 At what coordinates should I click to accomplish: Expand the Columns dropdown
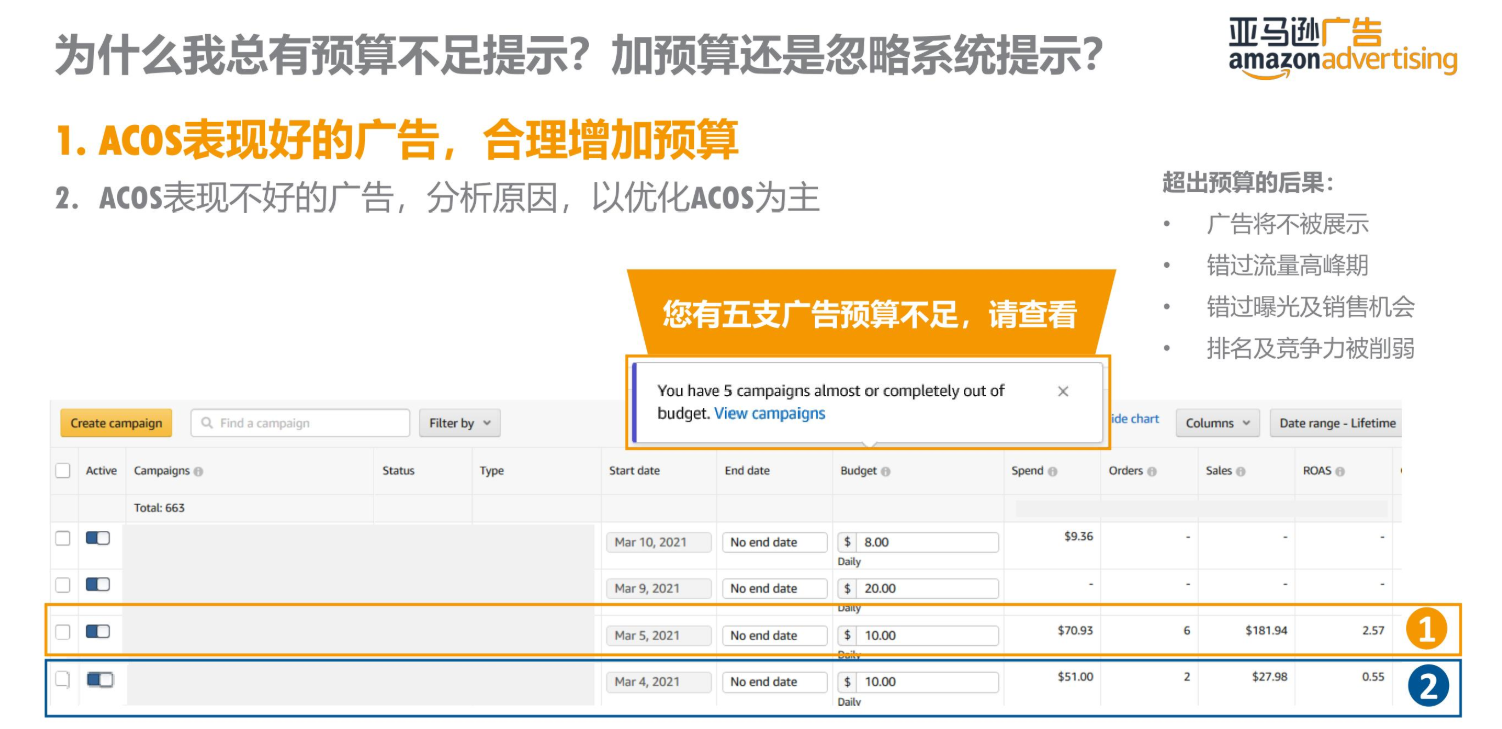(1217, 423)
